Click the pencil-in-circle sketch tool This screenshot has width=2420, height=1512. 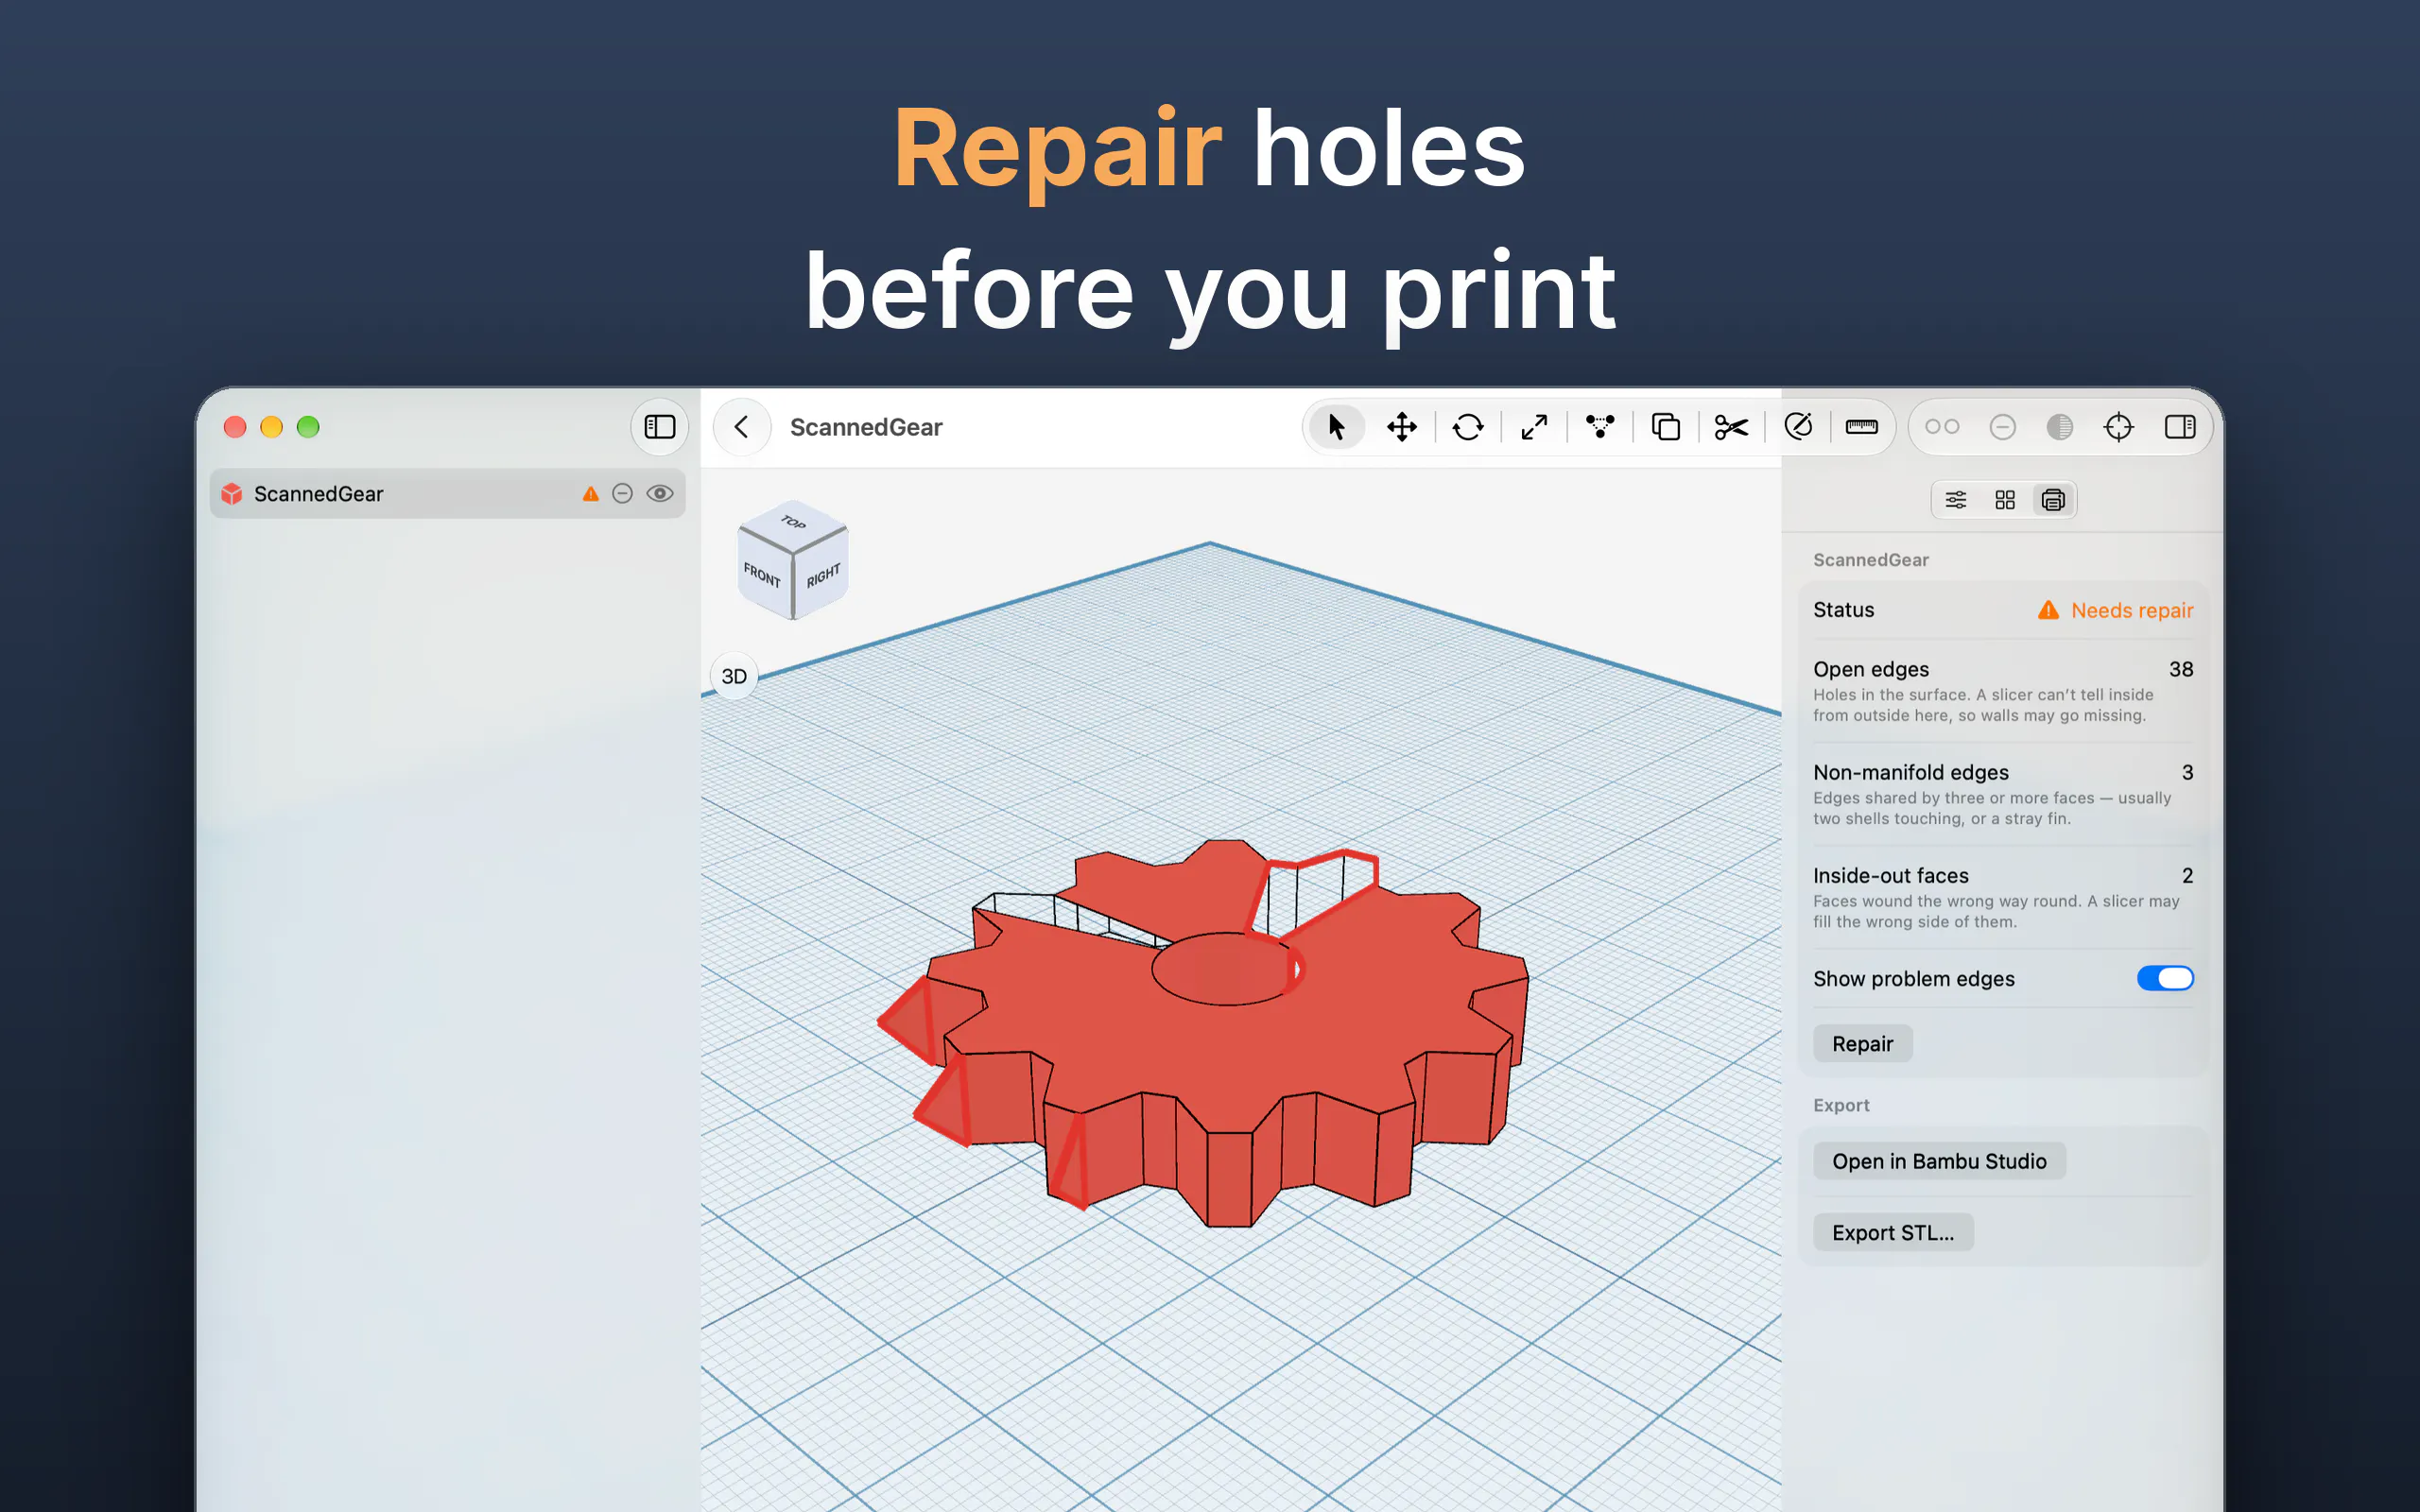1798,427
